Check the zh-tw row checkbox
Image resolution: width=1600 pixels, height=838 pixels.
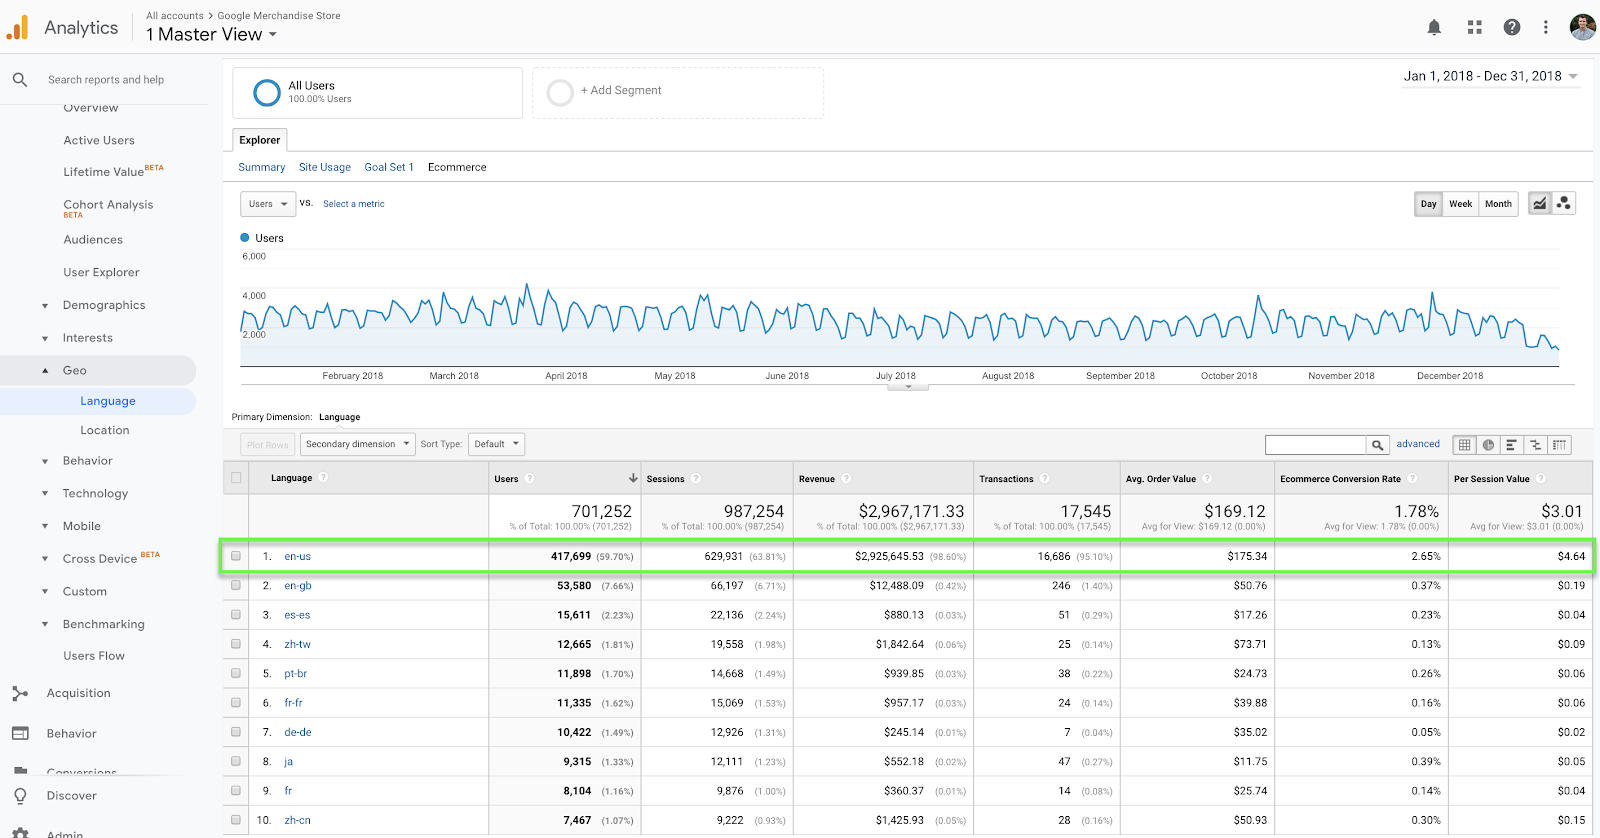236,644
